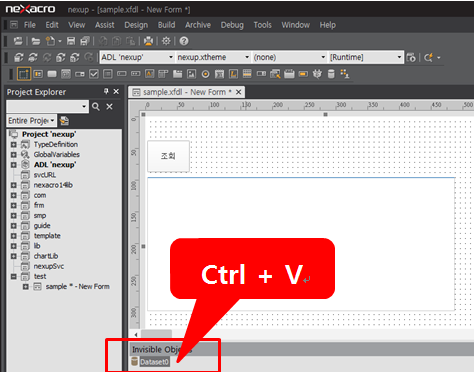Click the 조회 button on the form
The image size is (474, 372).
(168, 156)
